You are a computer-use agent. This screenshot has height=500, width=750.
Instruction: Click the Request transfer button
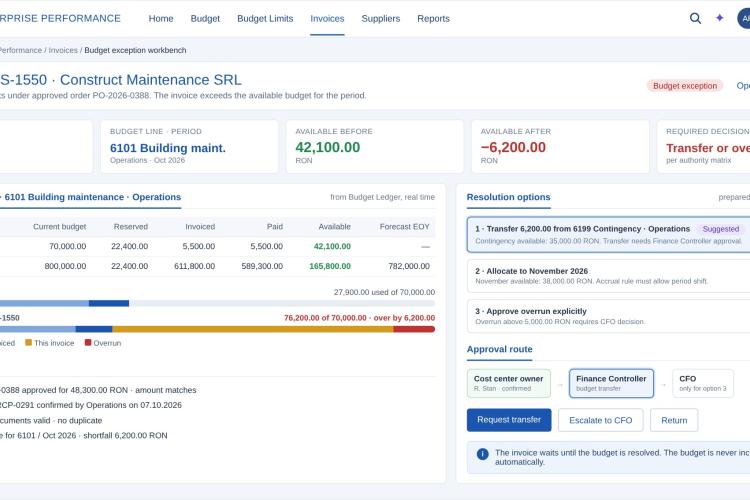point(509,420)
